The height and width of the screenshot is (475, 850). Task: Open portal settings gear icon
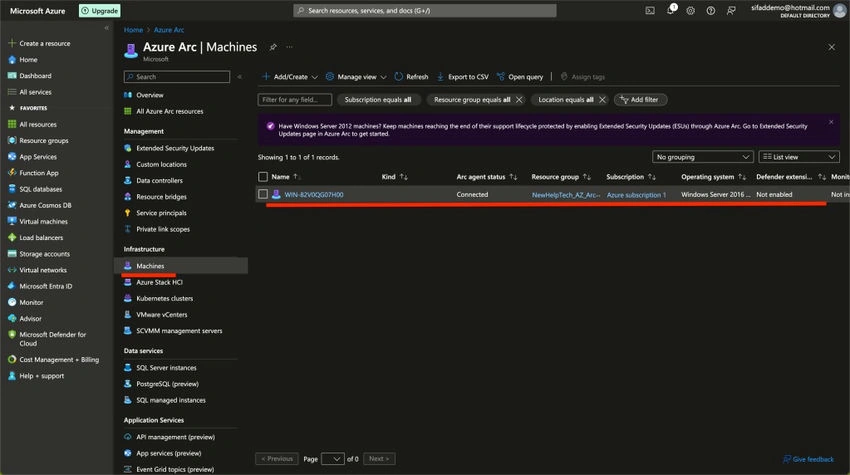point(690,10)
